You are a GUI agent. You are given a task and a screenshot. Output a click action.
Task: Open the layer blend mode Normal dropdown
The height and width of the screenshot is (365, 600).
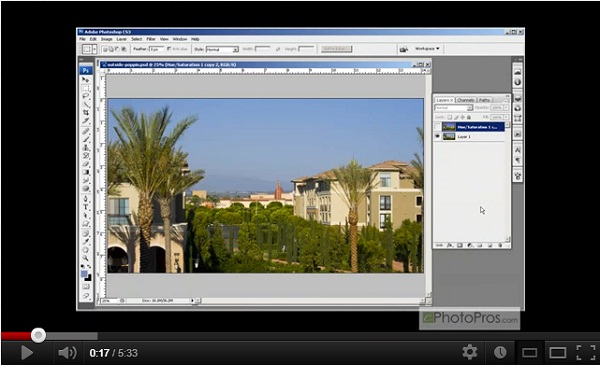coord(453,108)
